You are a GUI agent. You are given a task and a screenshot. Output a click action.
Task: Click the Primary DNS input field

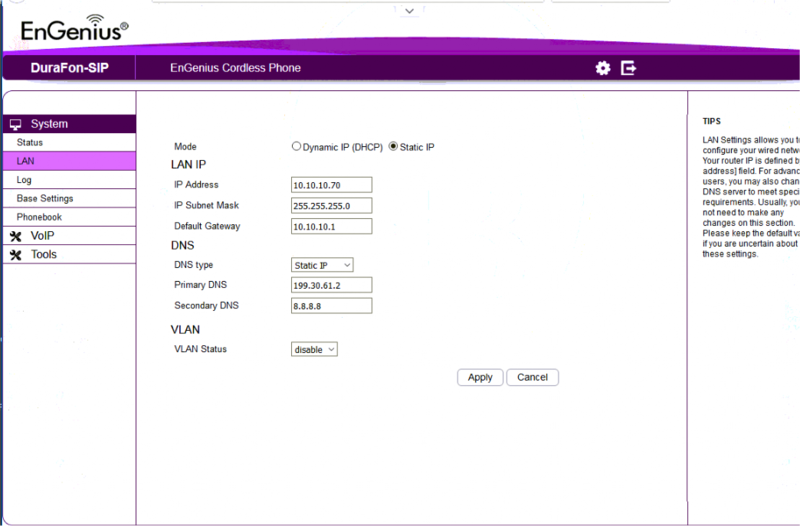[x=331, y=285]
